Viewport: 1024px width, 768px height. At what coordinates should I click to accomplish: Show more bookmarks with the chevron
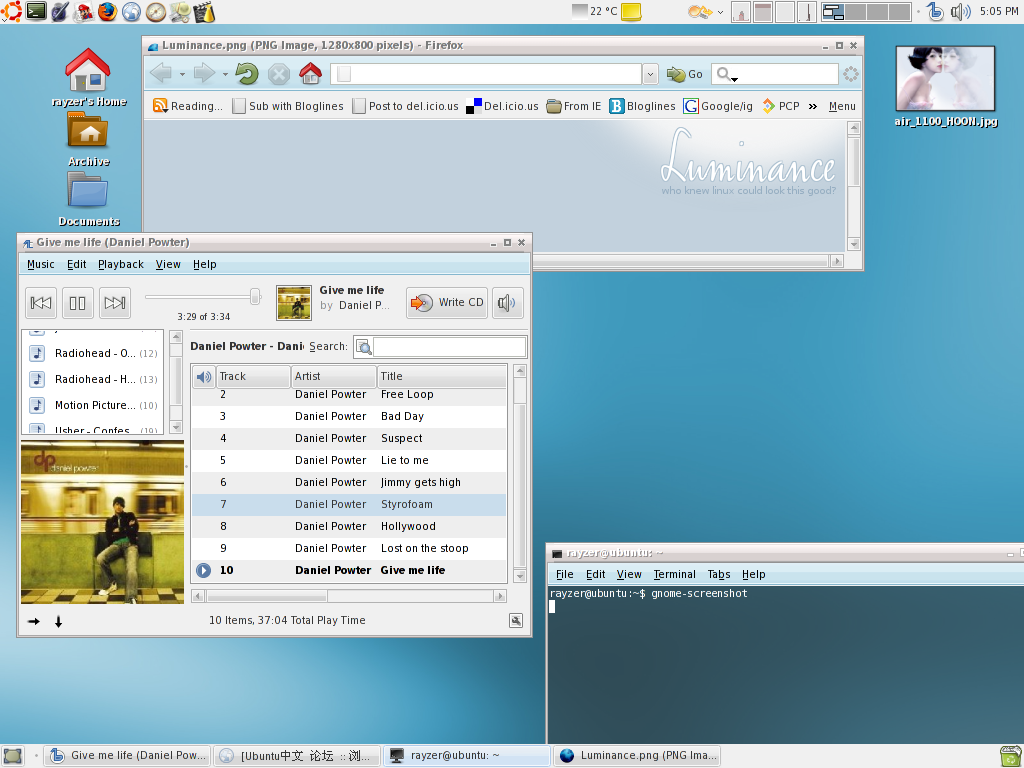click(x=812, y=106)
